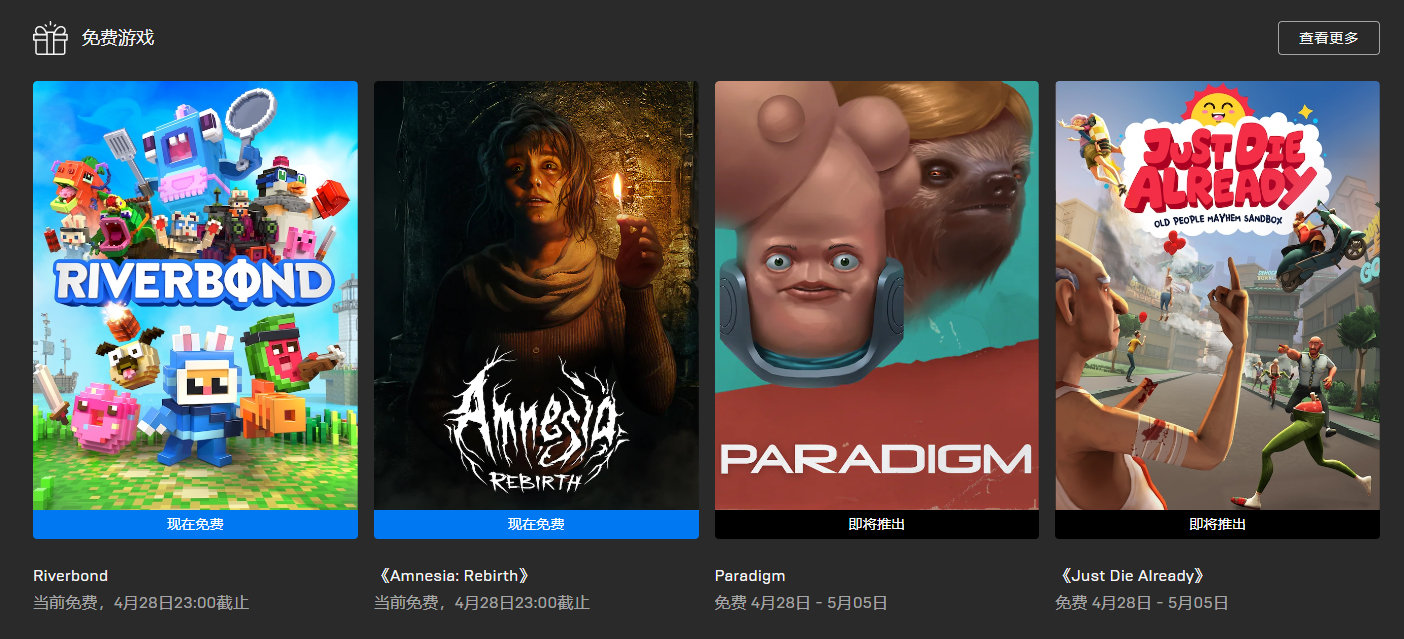Click the gift box icon beside 免费游戏
This screenshot has width=1404, height=639.
click(x=50, y=38)
